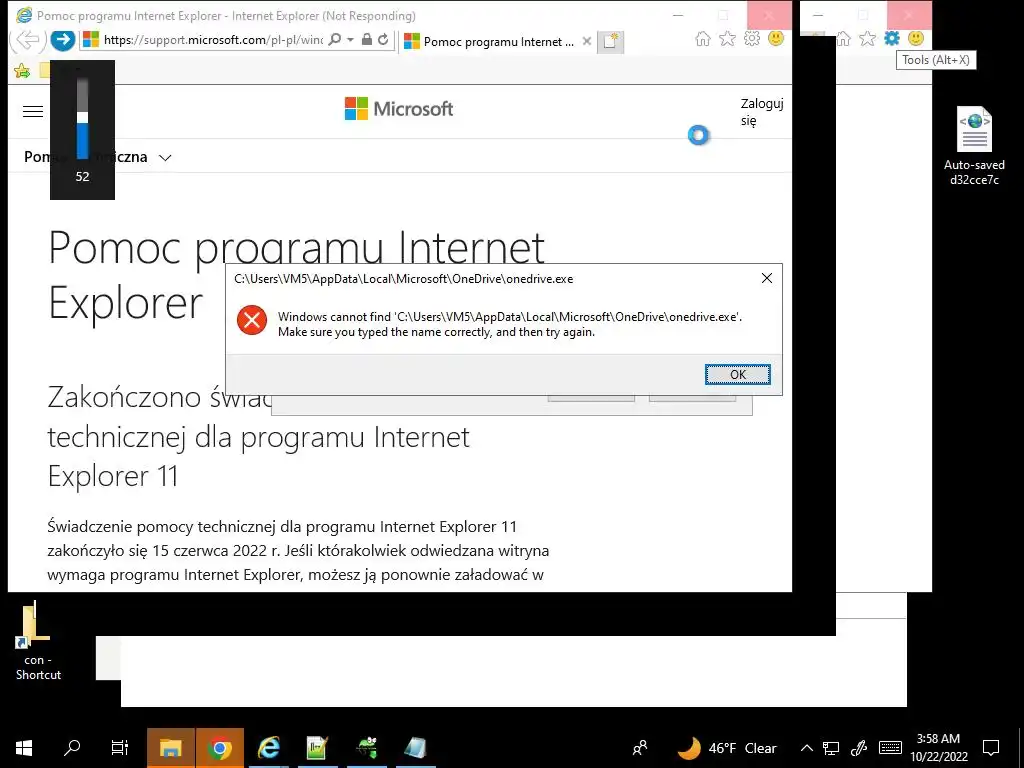1024x768 pixels.
Task: Click the 'Pomoc programu Internet Explorer' heading
Action: coord(296,274)
